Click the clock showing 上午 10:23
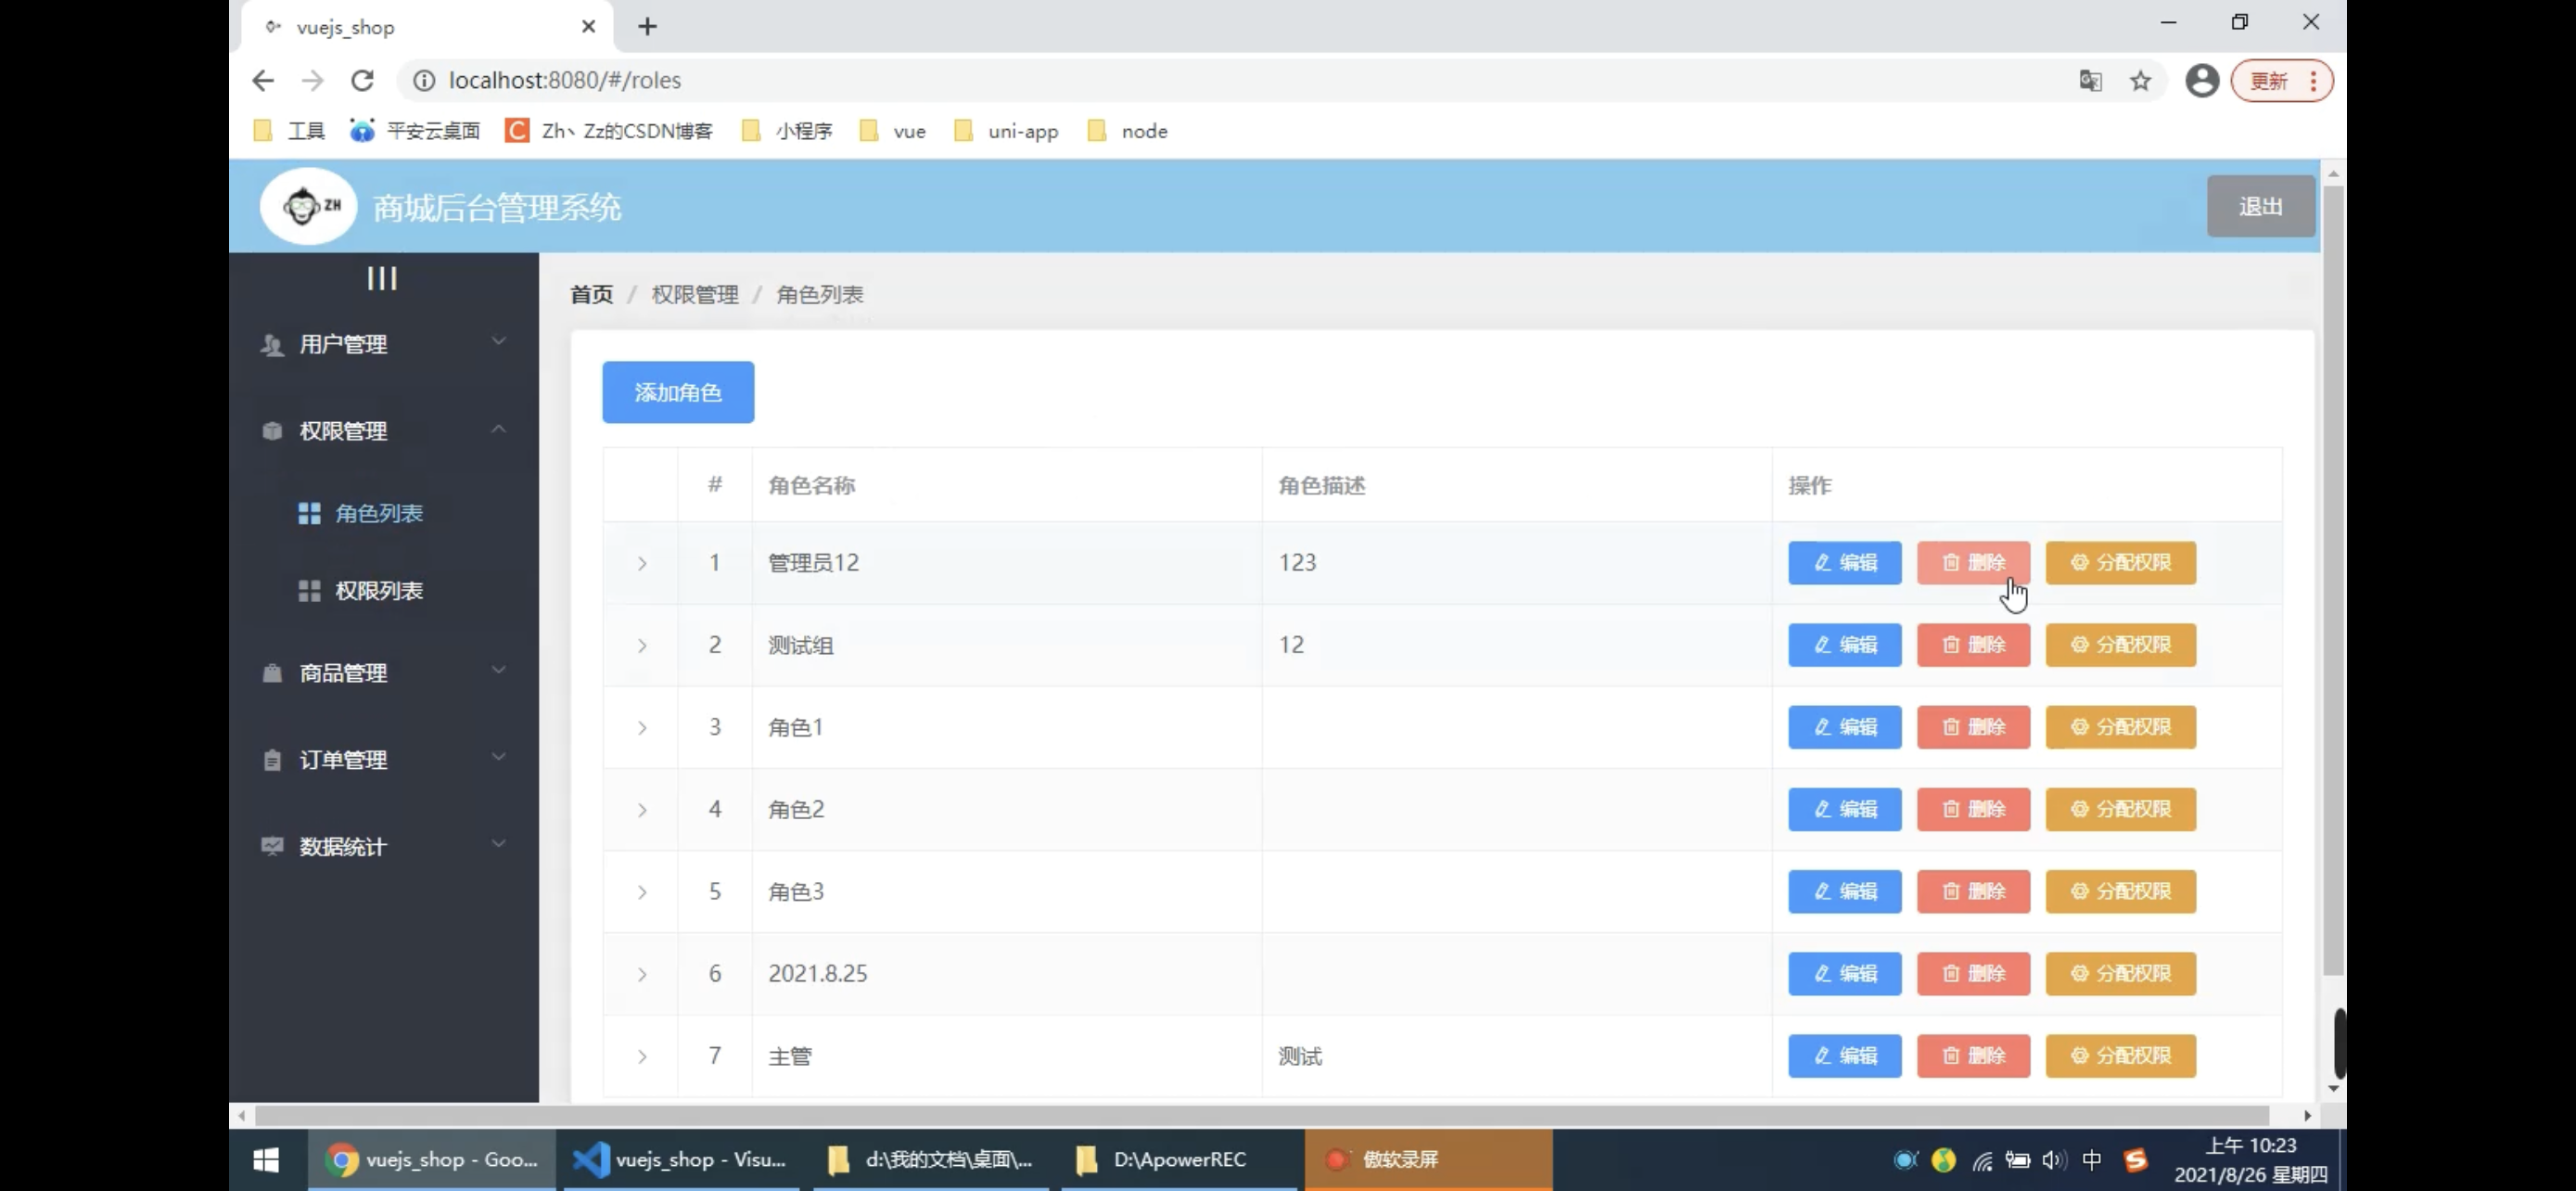Viewport: 2576px width, 1191px height. pyautogui.click(x=2250, y=1146)
